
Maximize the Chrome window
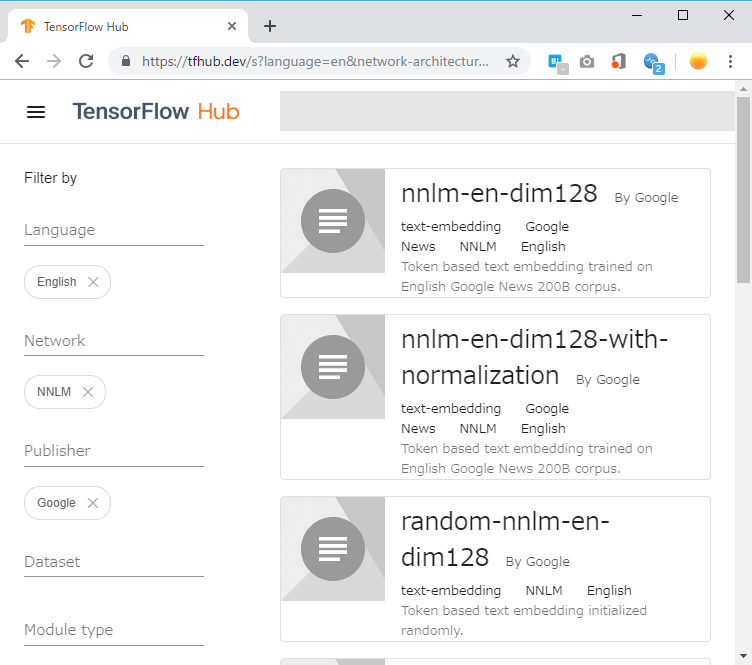coord(683,15)
